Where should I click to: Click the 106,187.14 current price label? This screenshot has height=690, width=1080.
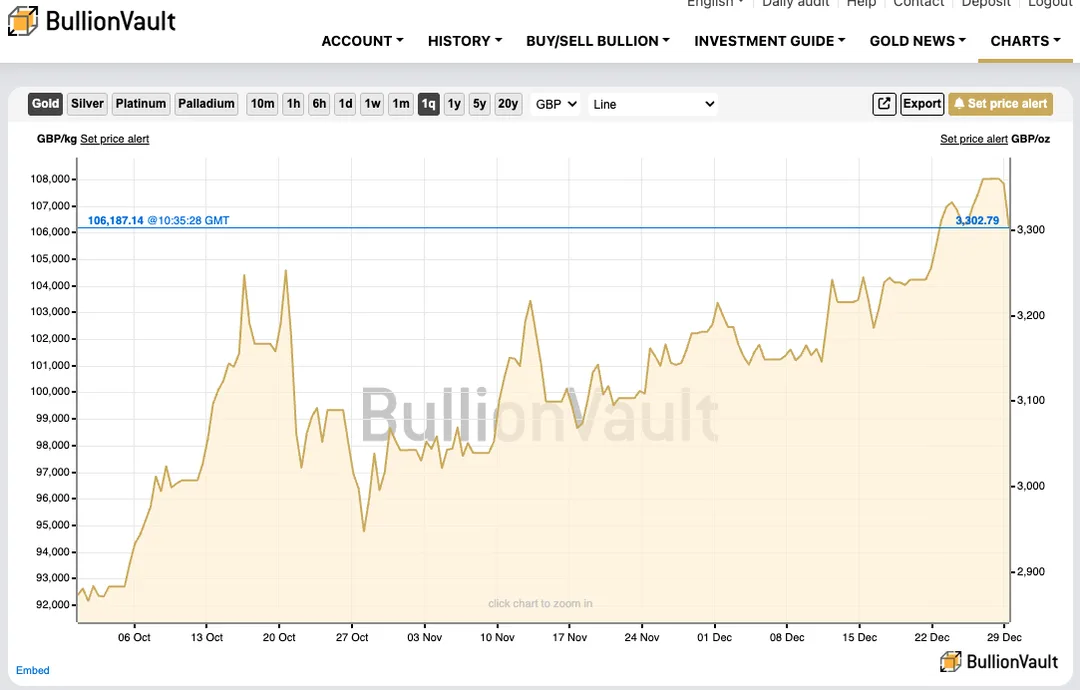[116, 220]
